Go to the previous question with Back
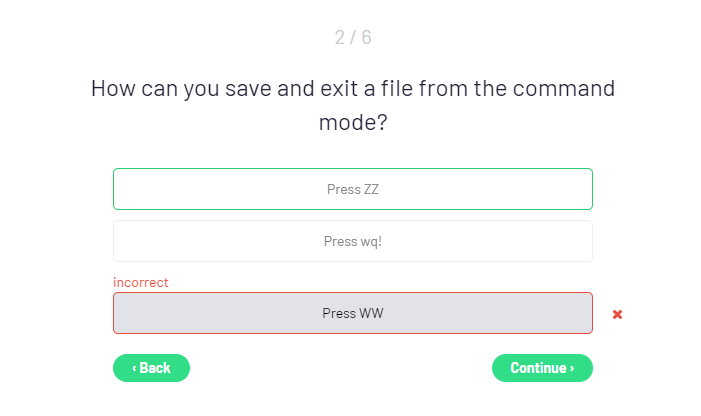Screen dimensions: 701x416 point(151,368)
